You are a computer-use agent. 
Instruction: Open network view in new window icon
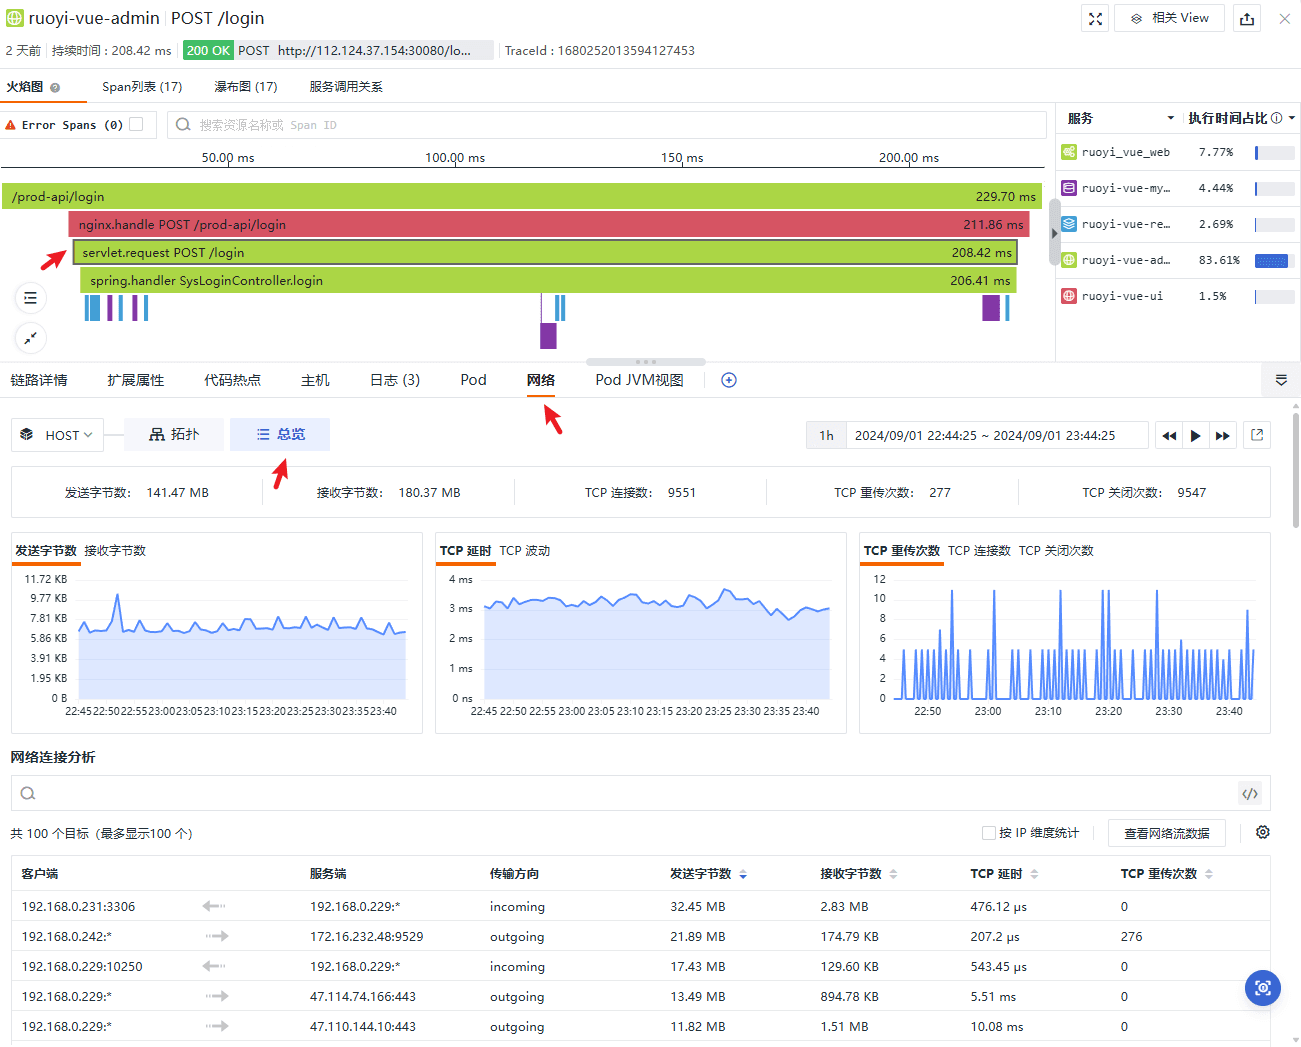pyautogui.click(x=1257, y=435)
